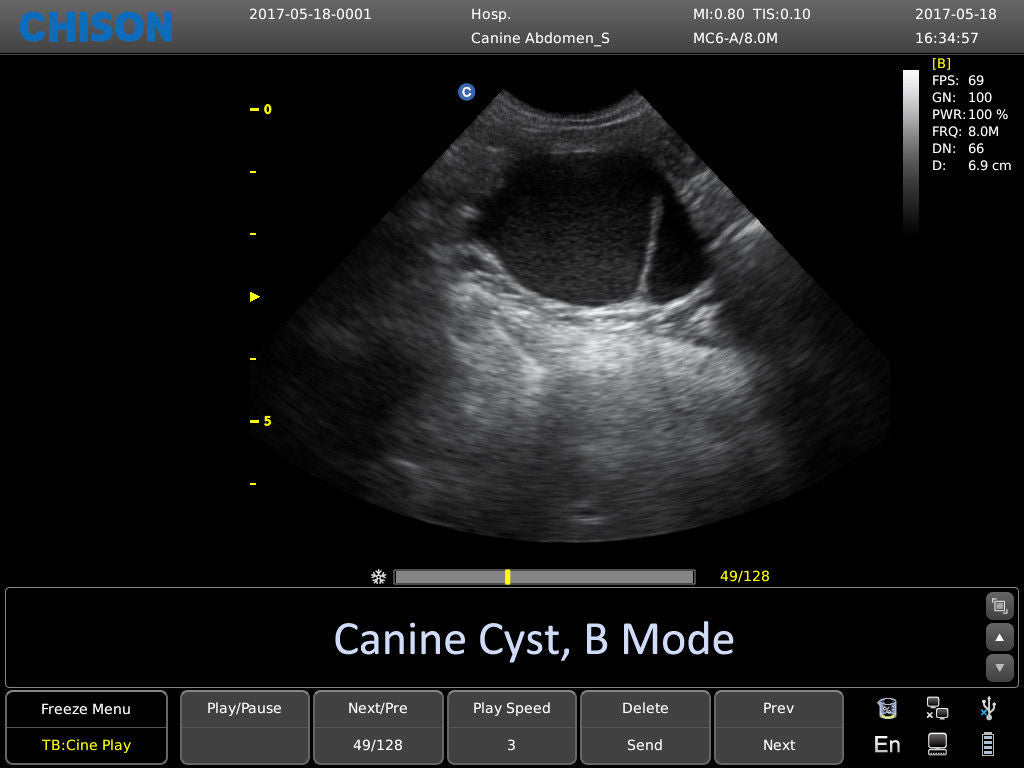Screen dimensions: 1024x768
Task: Toggle the Freeze Menu button
Action: click(85, 708)
